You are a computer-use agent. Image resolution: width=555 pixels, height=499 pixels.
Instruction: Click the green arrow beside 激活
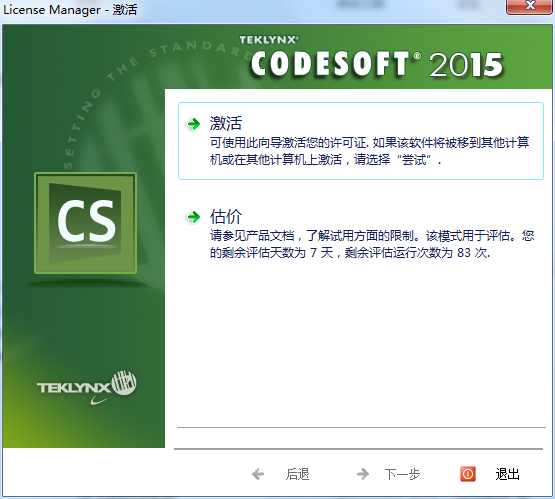point(194,124)
